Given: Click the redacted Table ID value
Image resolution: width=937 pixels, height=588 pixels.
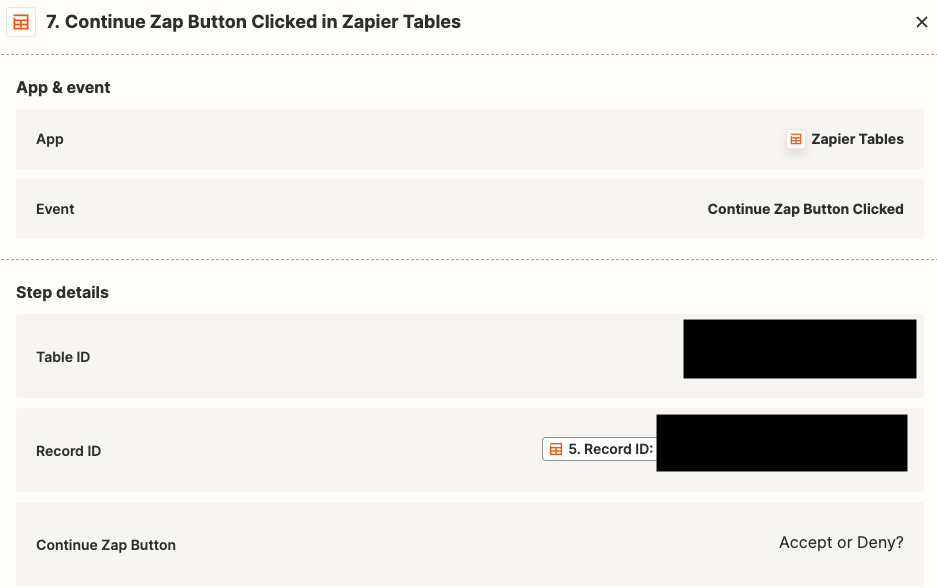Looking at the screenshot, I should tap(800, 349).
